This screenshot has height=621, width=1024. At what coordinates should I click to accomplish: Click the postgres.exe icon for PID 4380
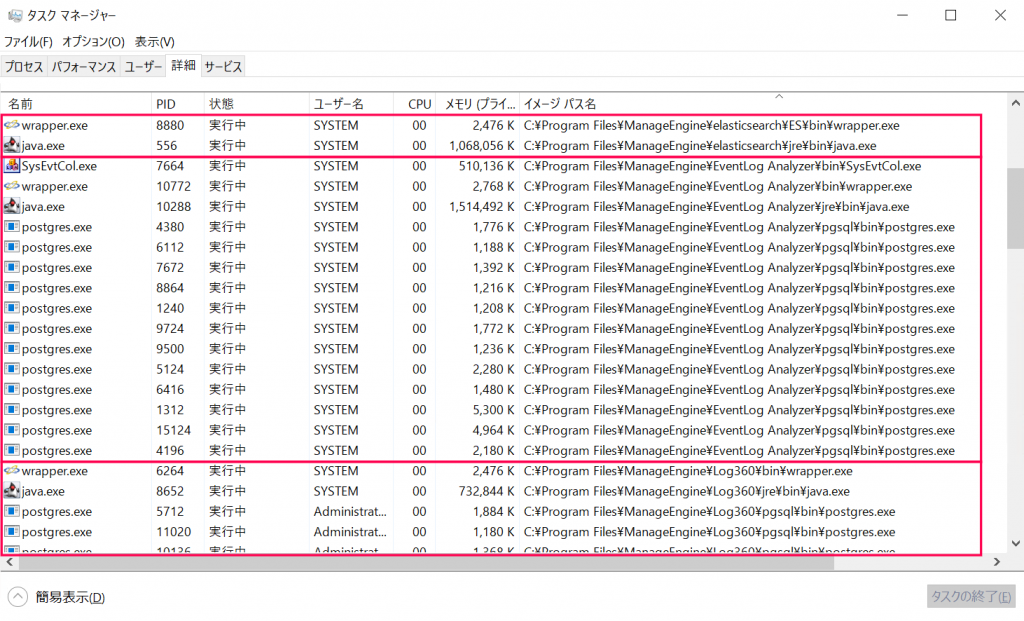point(12,227)
